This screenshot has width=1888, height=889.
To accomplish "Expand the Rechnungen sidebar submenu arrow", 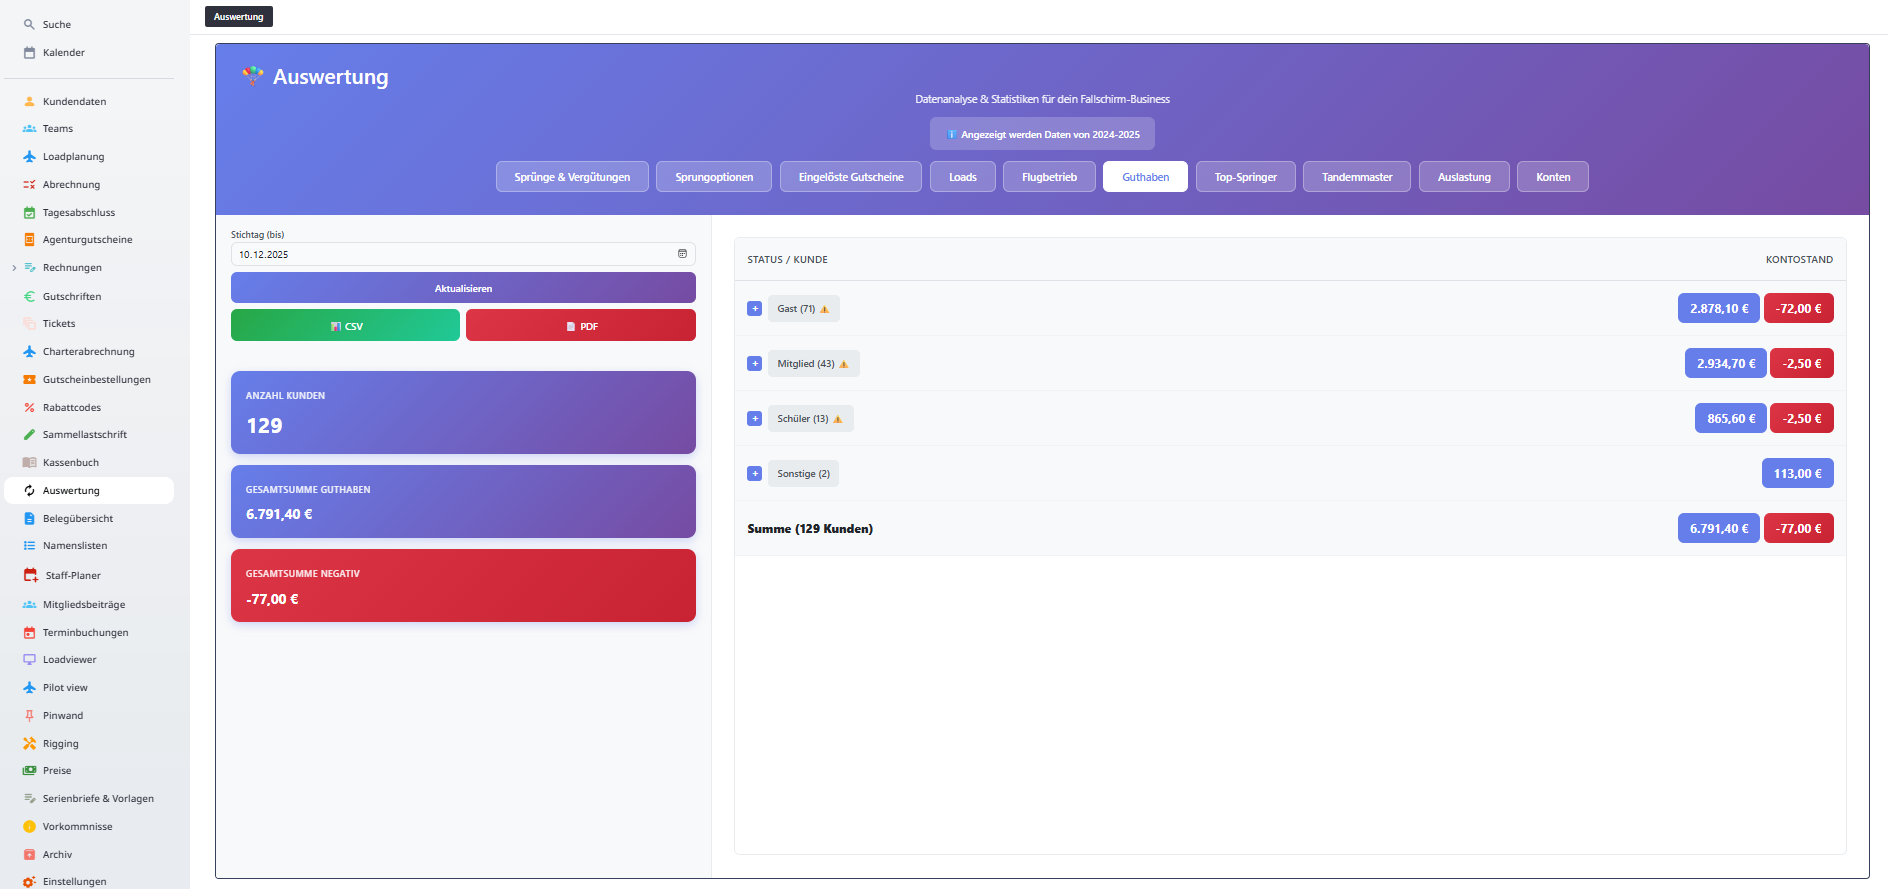I will (x=14, y=268).
